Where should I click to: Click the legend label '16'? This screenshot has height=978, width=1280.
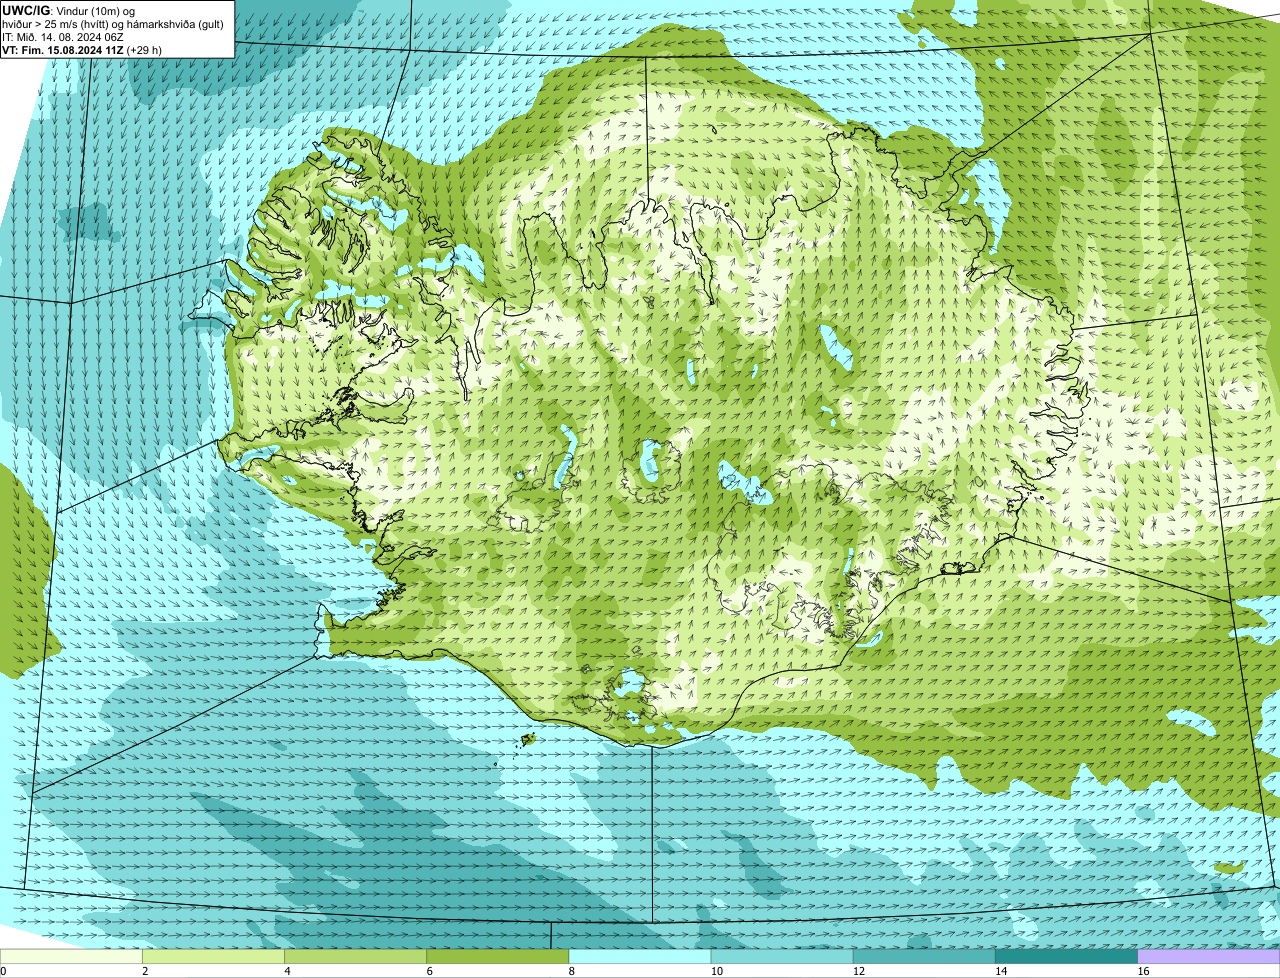pos(1143,971)
